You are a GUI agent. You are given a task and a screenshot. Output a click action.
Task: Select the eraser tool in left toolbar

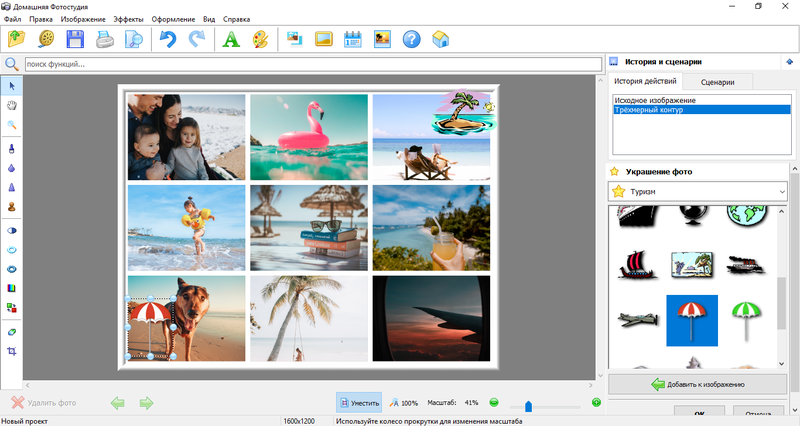click(x=12, y=331)
